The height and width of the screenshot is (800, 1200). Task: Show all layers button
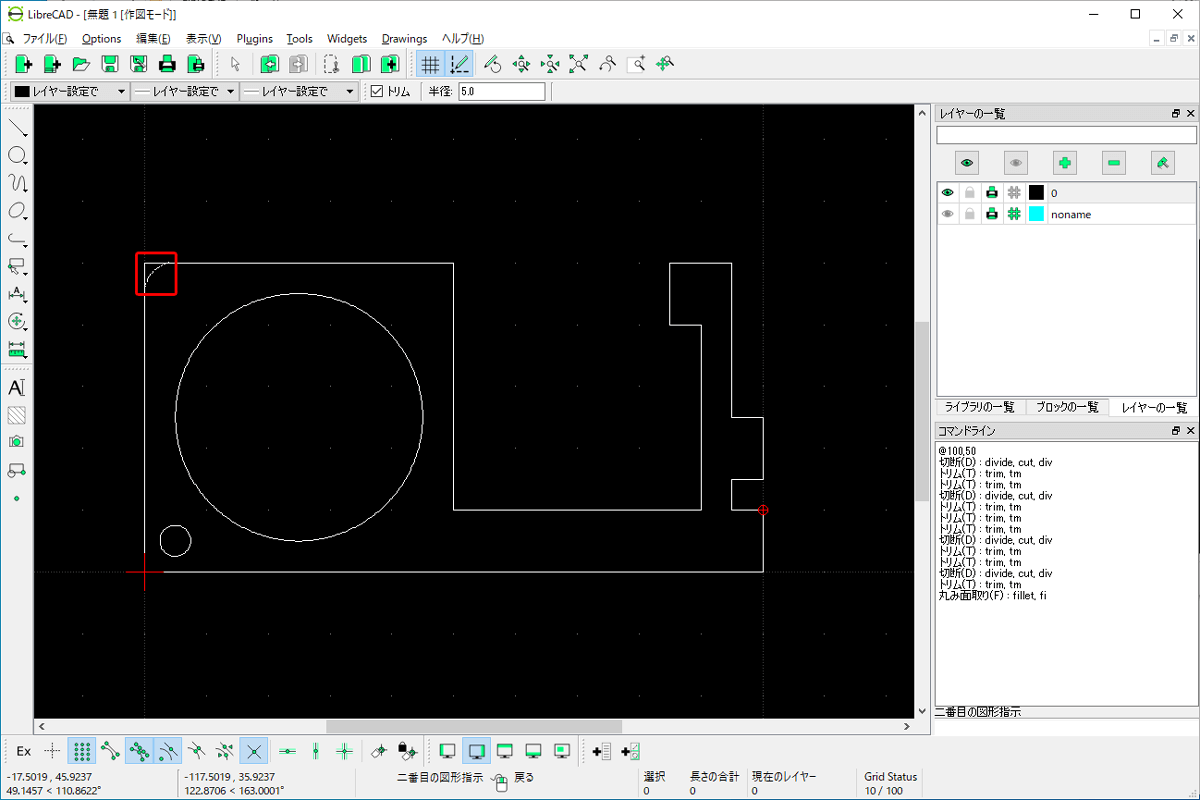tap(967, 163)
